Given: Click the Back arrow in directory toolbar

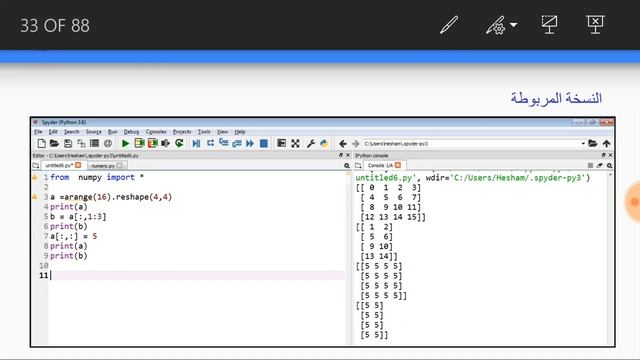Looking at the screenshot, I should 343,143.
